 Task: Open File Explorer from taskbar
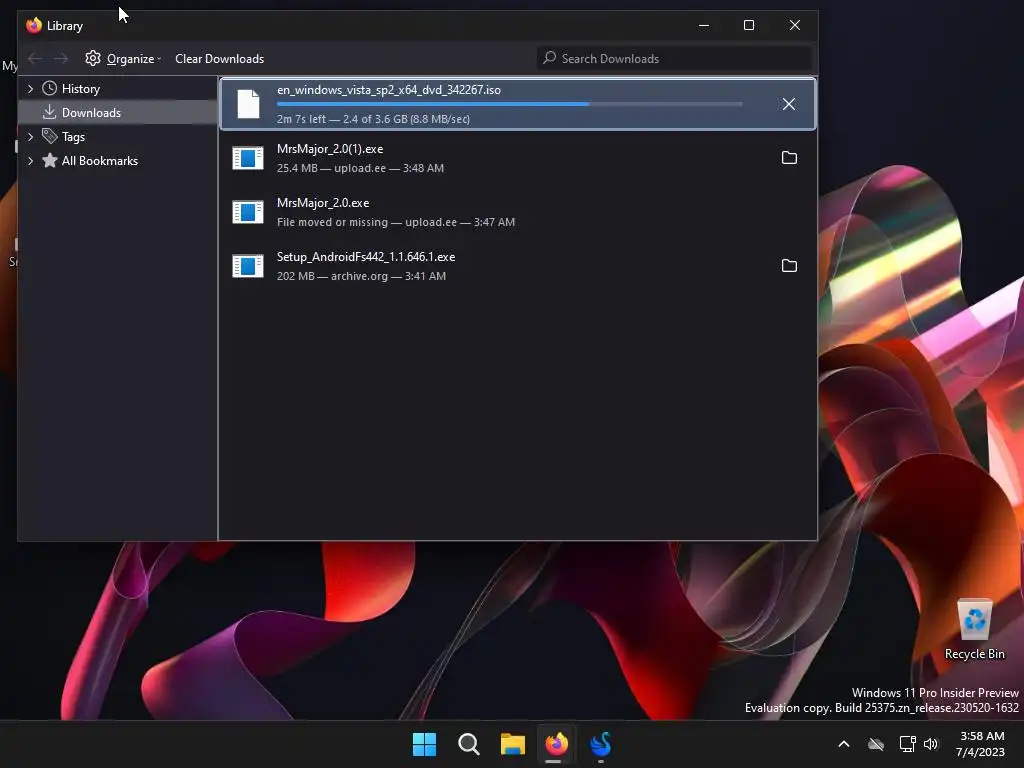click(x=513, y=744)
